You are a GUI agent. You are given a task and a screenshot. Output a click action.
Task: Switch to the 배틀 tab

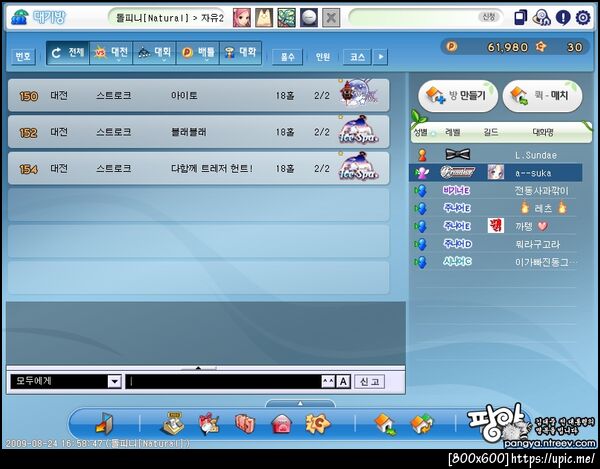click(198, 53)
